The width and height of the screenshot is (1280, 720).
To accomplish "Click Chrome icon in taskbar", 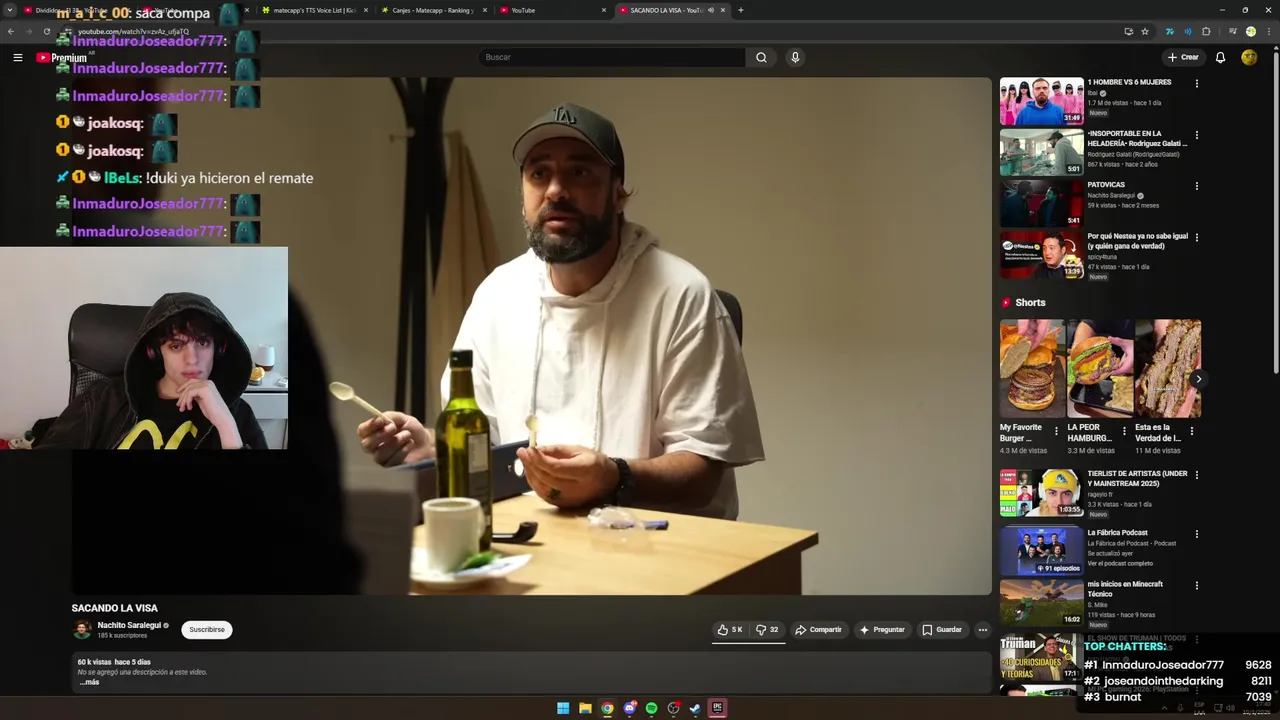I will pyautogui.click(x=607, y=708).
